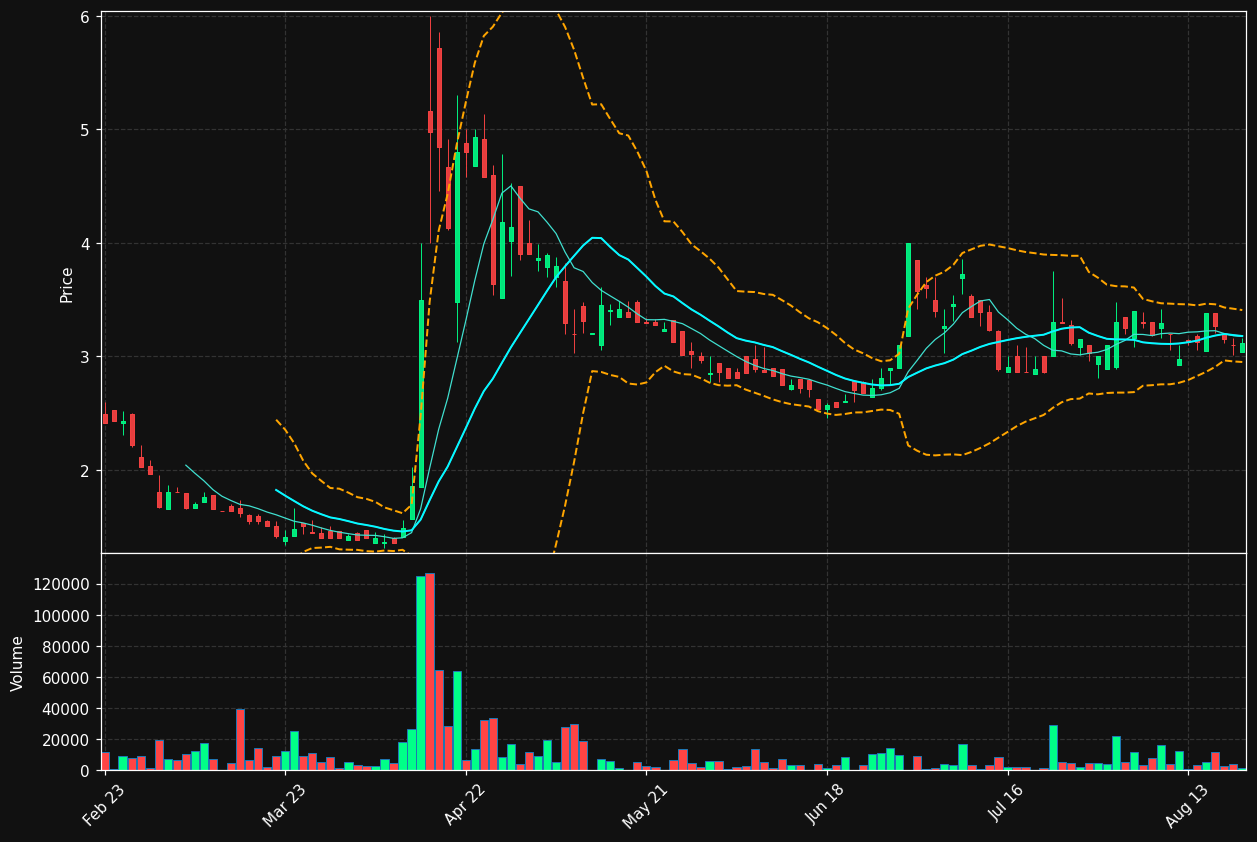Click the Volume axis label
This screenshot has height=842, width=1257.
(x=18, y=663)
